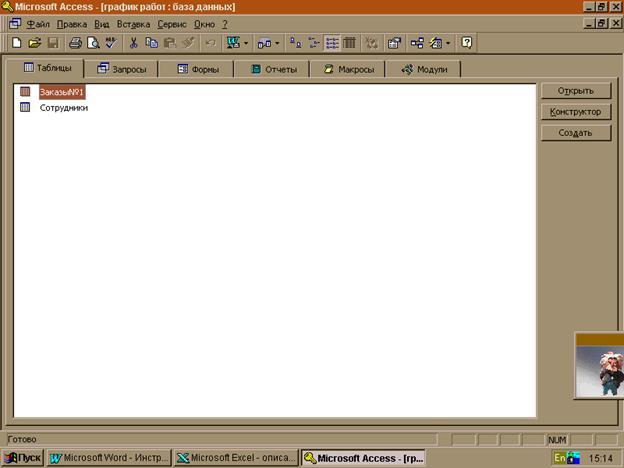Cut selection with the scissors icon
The image size is (624, 468).
pos(133,43)
